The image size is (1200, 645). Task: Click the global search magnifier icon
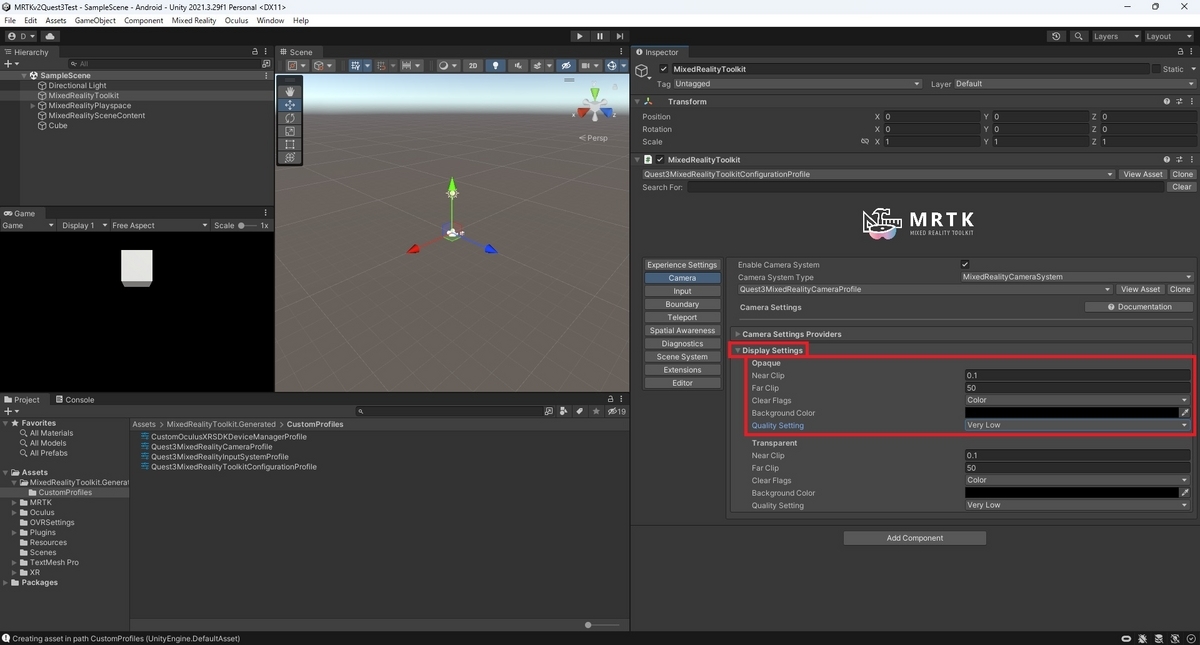click(1079, 36)
